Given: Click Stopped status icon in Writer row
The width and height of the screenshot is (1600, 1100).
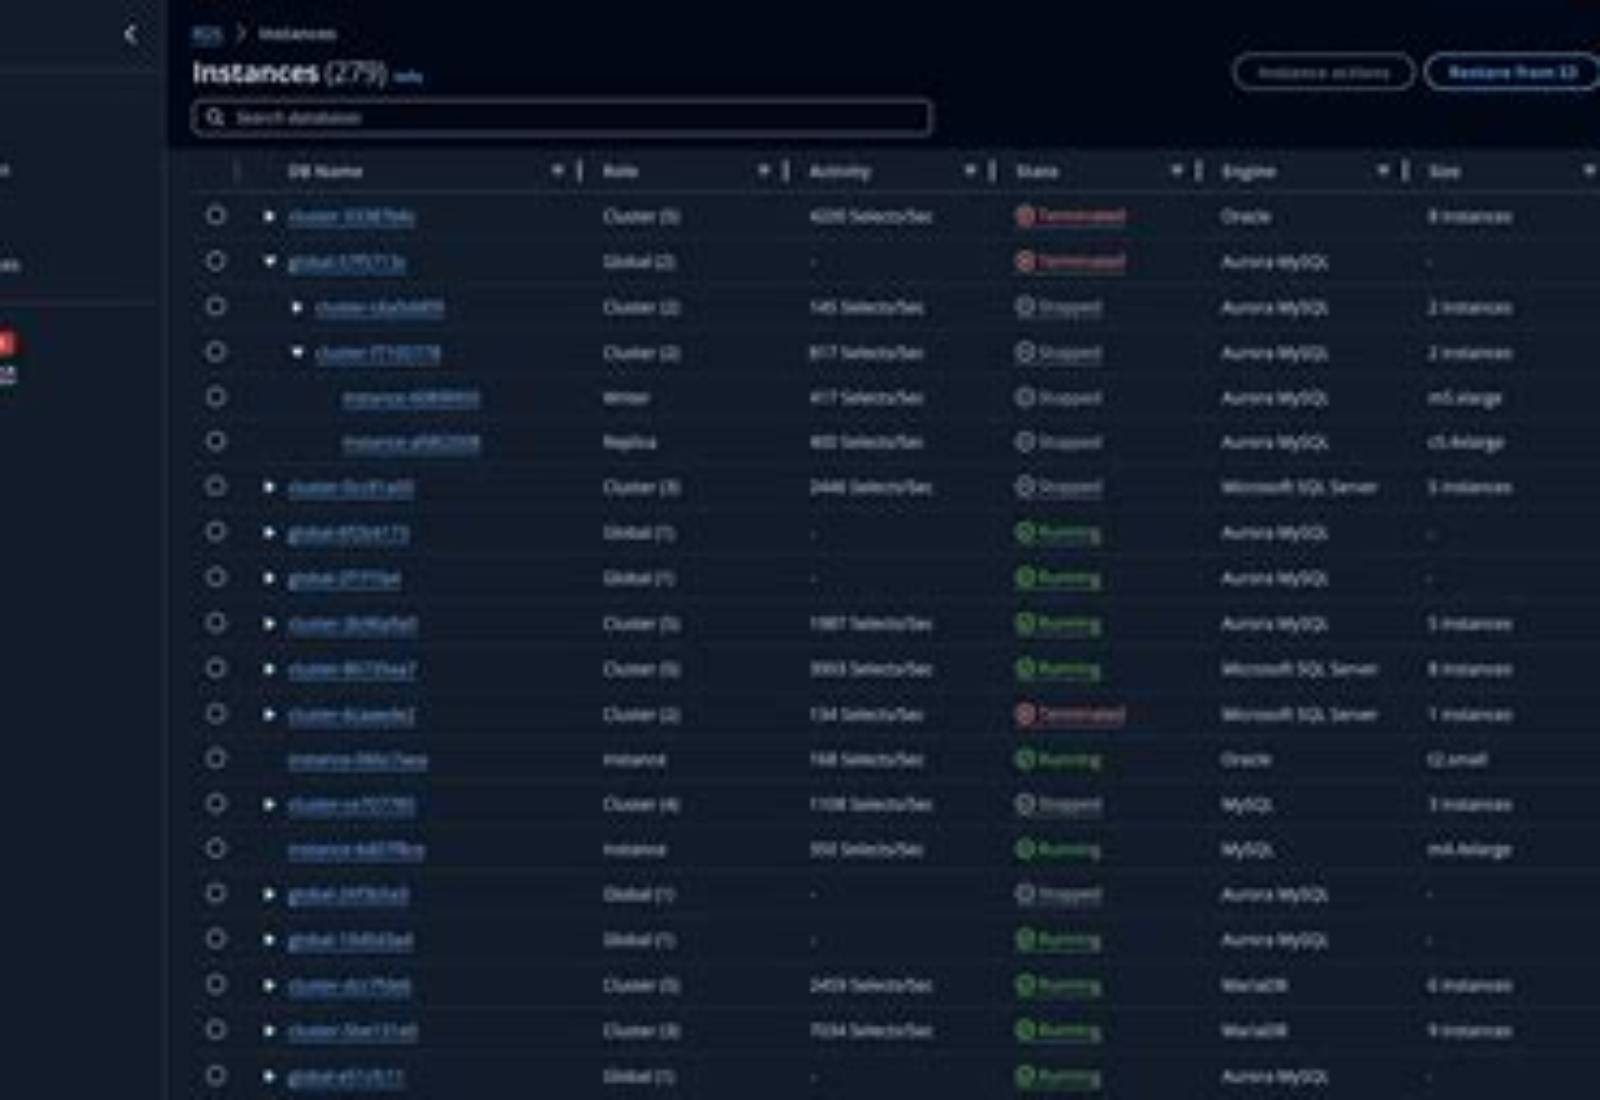Looking at the screenshot, I should [x=1025, y=398].
